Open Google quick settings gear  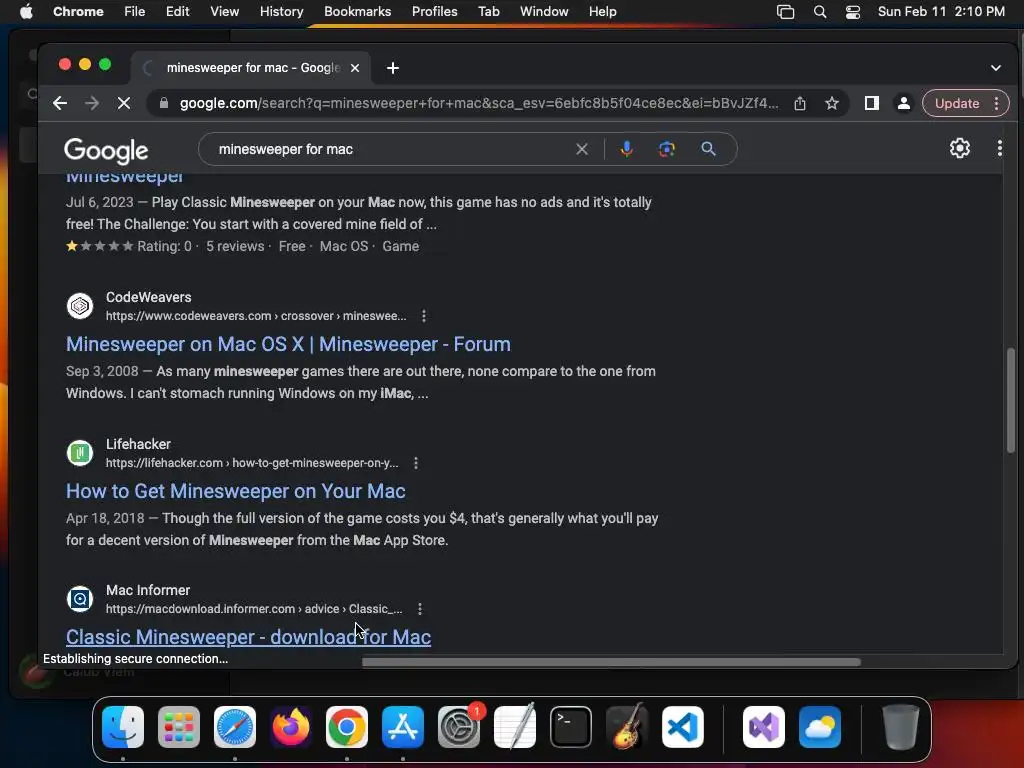[959, 148]
